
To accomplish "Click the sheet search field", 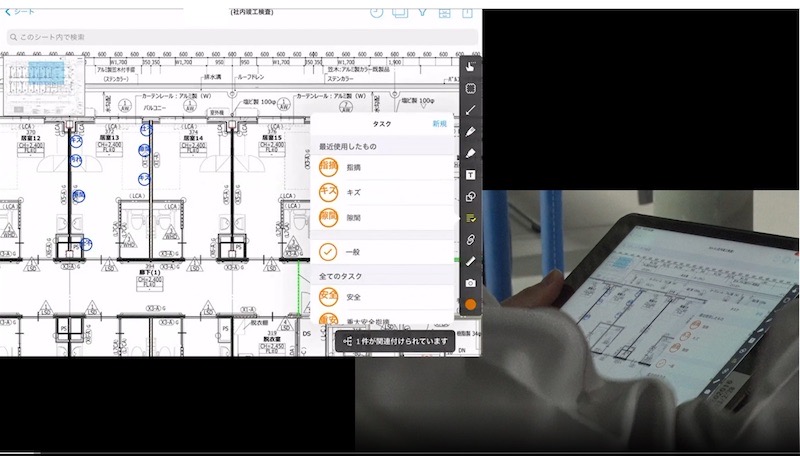I will [242, 37].
